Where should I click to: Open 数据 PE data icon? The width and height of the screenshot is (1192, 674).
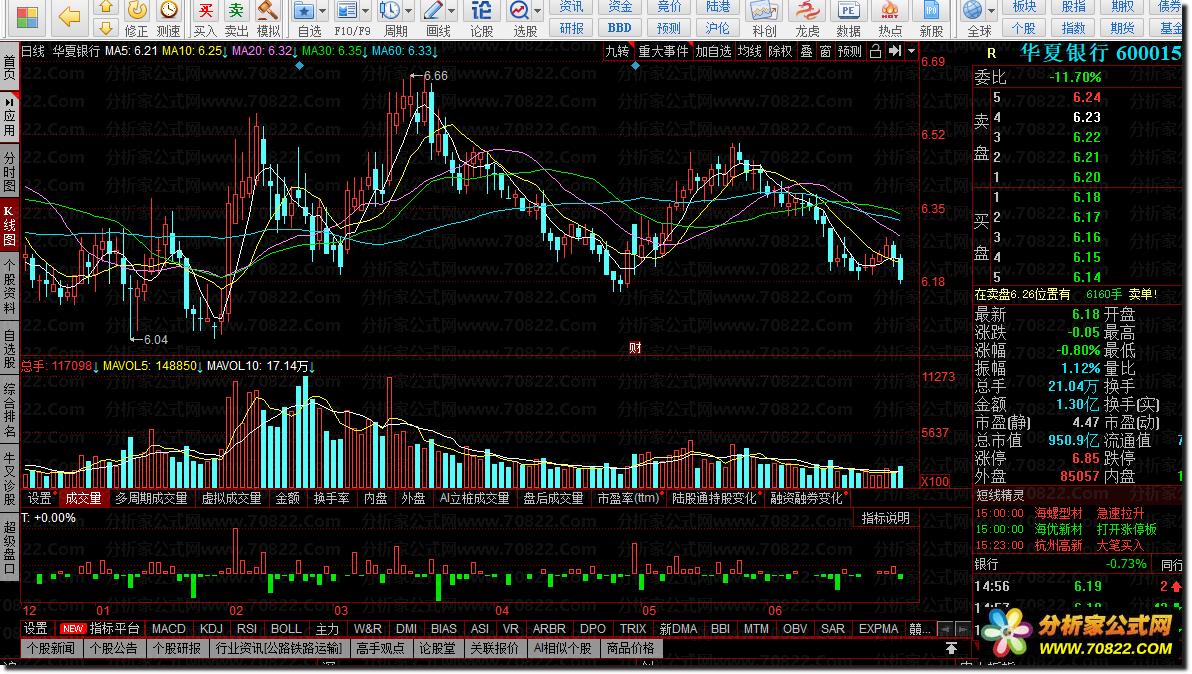(x=848, y=11)
